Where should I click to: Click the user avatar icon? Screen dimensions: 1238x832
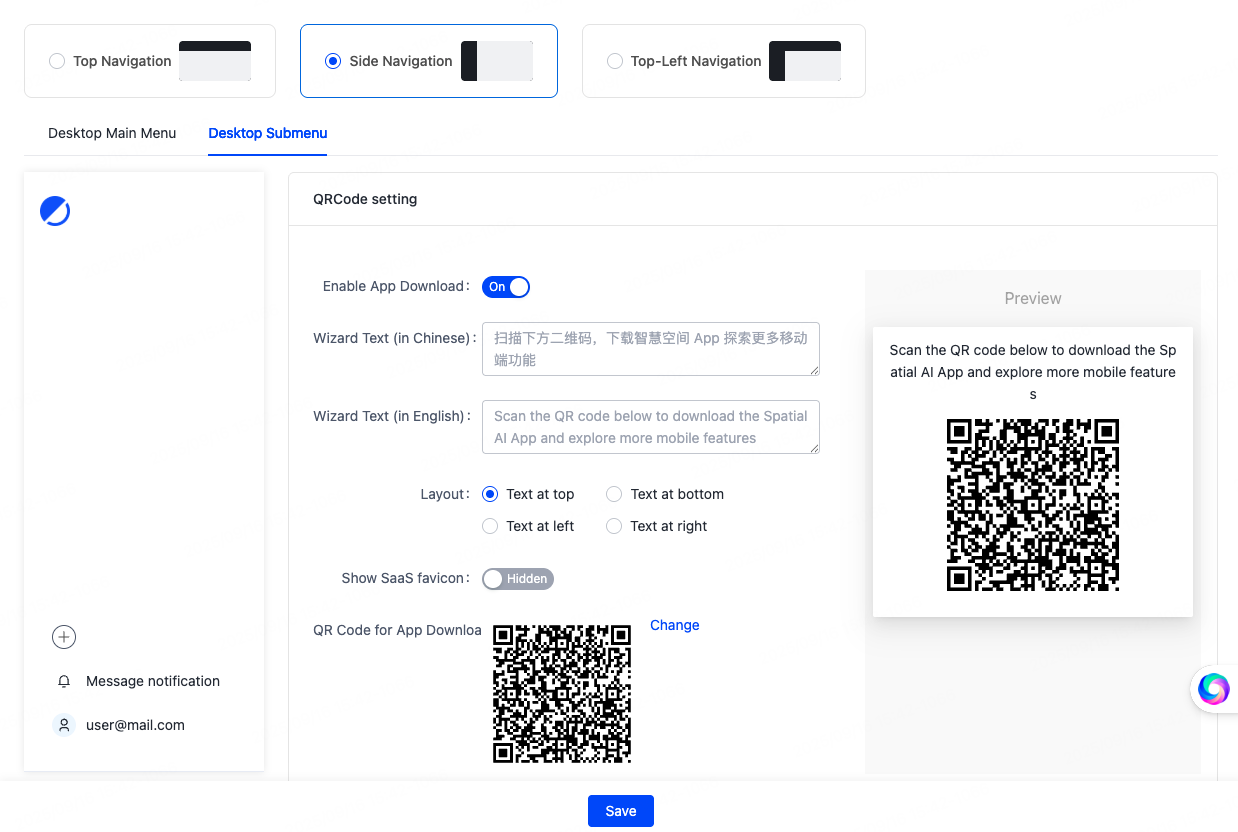64,725
